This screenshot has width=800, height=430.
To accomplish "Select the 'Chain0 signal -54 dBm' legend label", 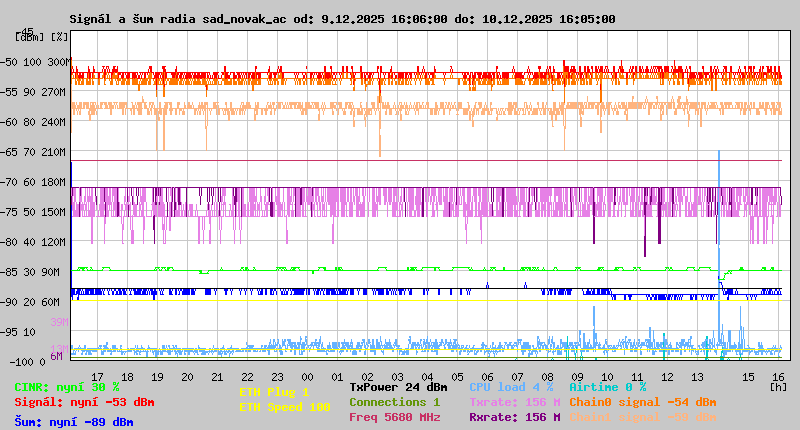I will 643,402.
